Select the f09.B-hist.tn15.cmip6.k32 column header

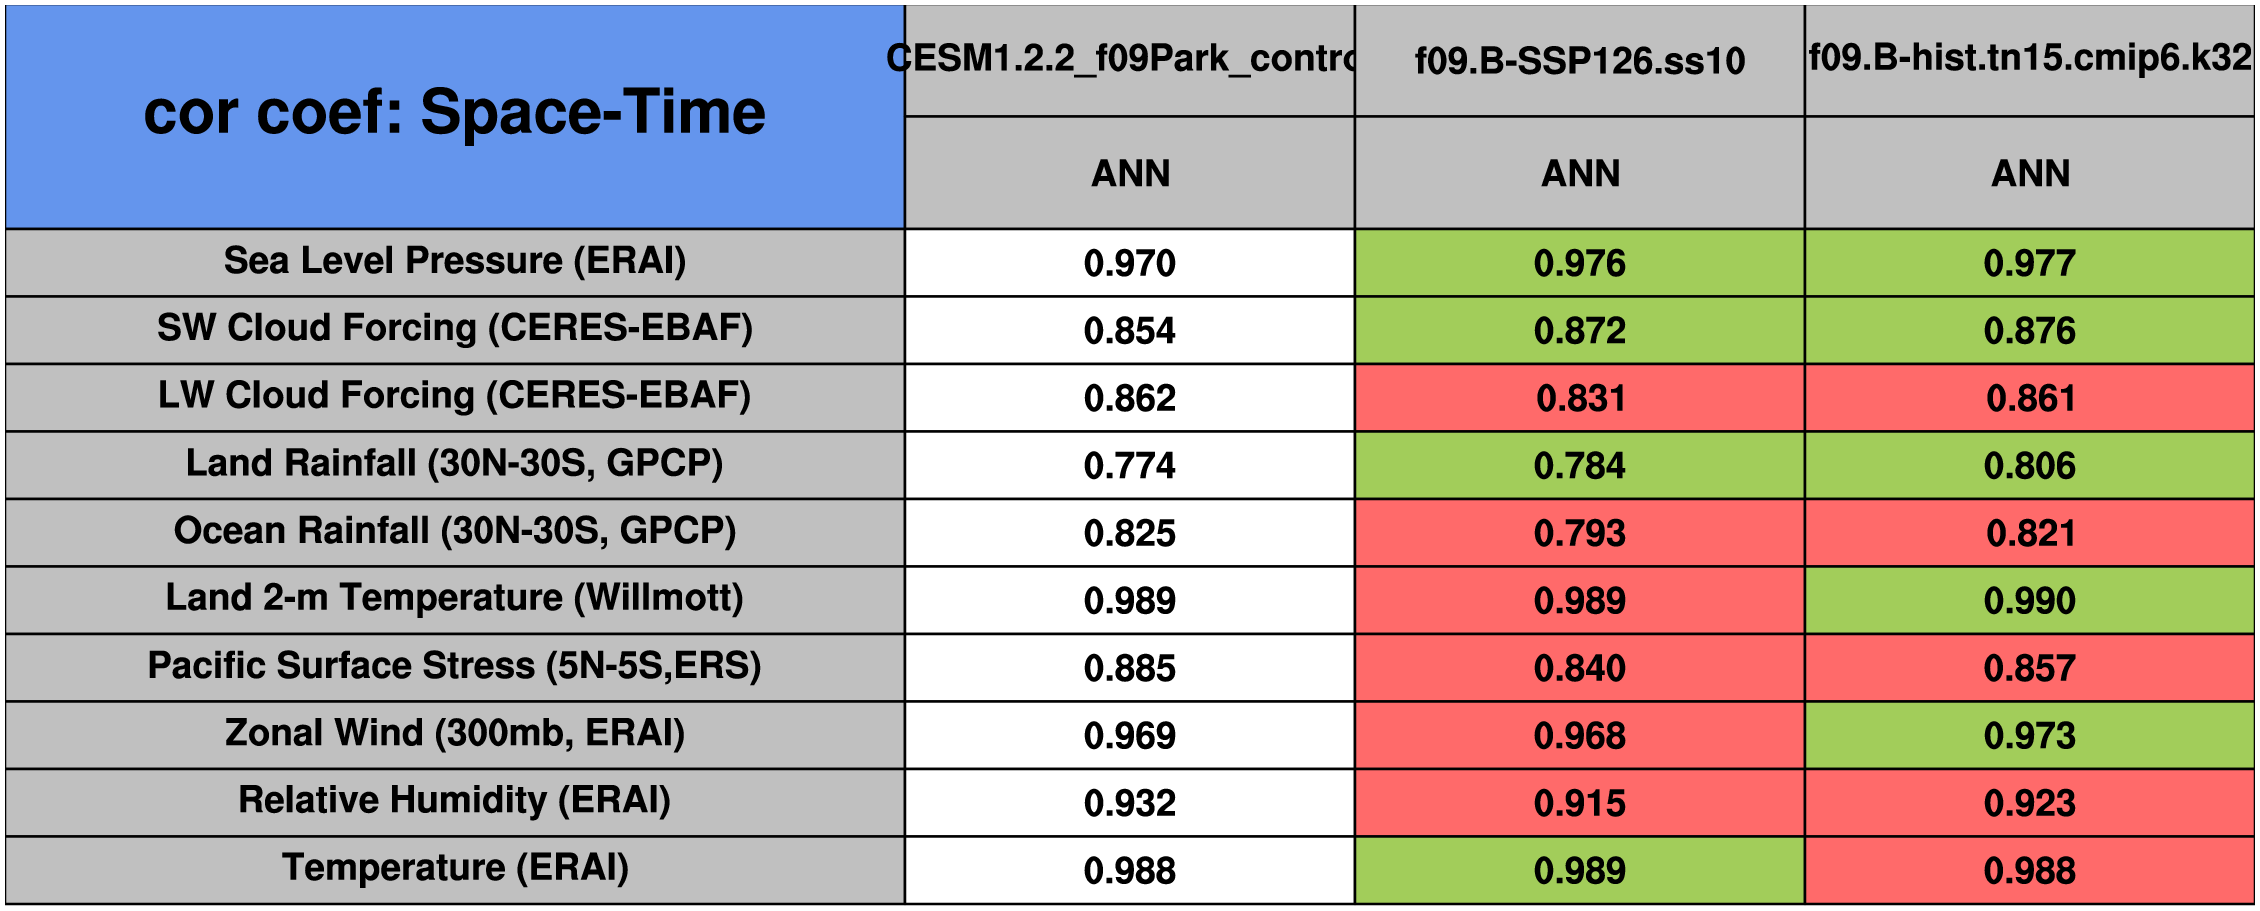2029,59
